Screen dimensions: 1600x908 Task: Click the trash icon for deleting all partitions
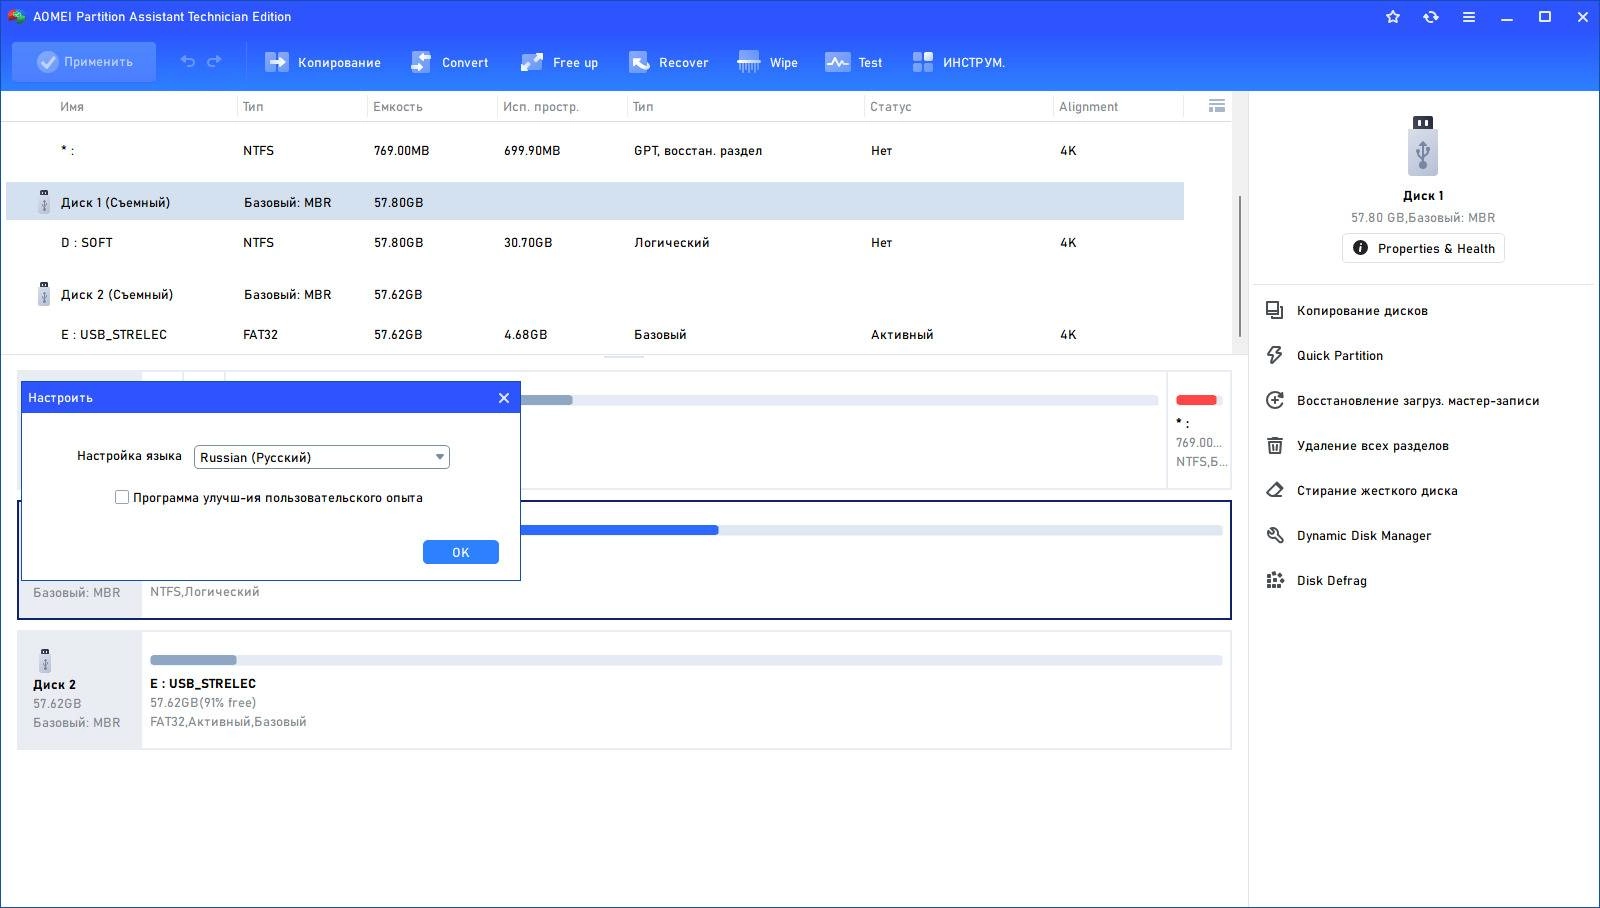coord(1275,445)
